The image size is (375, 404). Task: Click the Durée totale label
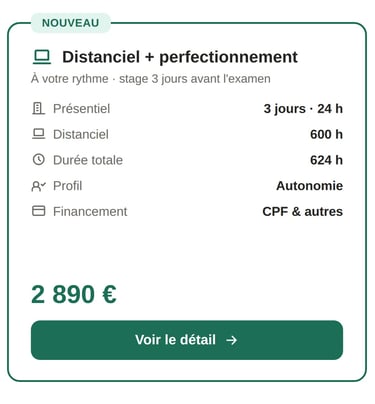click(88, 160)
